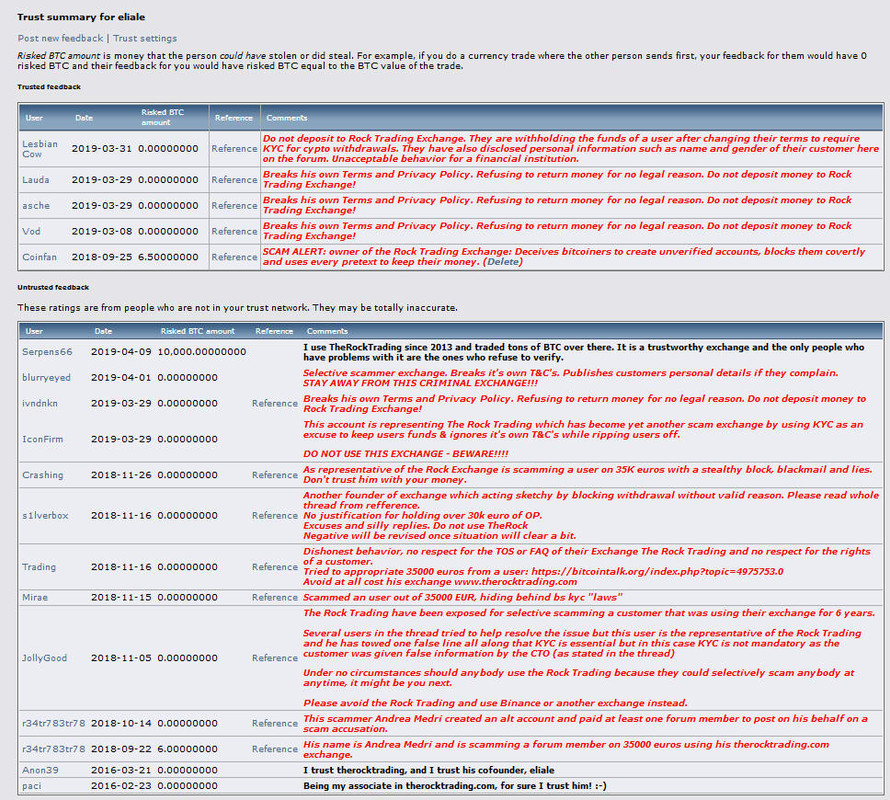Open the bitcointalk.org topic URL in Trading's comment
The image size is (890, 800).
(657, 572)
